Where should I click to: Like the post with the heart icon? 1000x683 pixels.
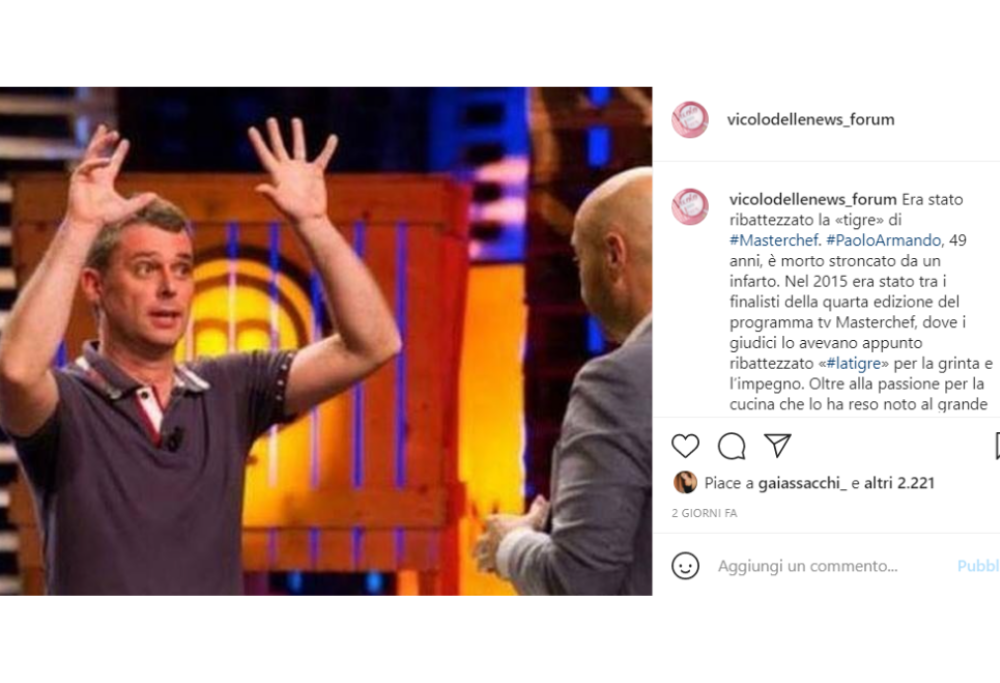tap(686, 446)
